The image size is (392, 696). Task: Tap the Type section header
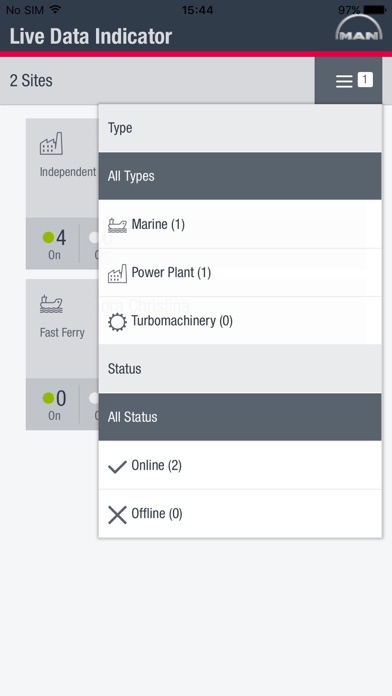click(240, 128)
